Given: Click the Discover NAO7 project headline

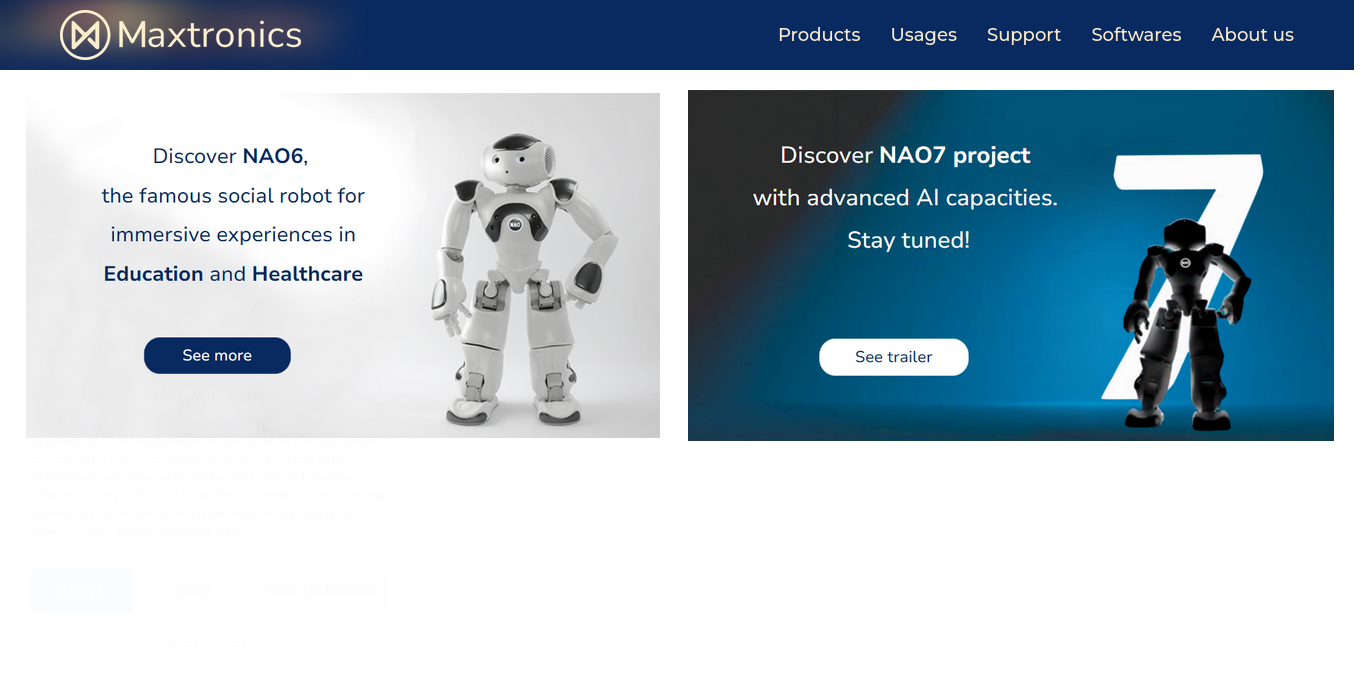Looking at the screenshot, I should 905,155.
